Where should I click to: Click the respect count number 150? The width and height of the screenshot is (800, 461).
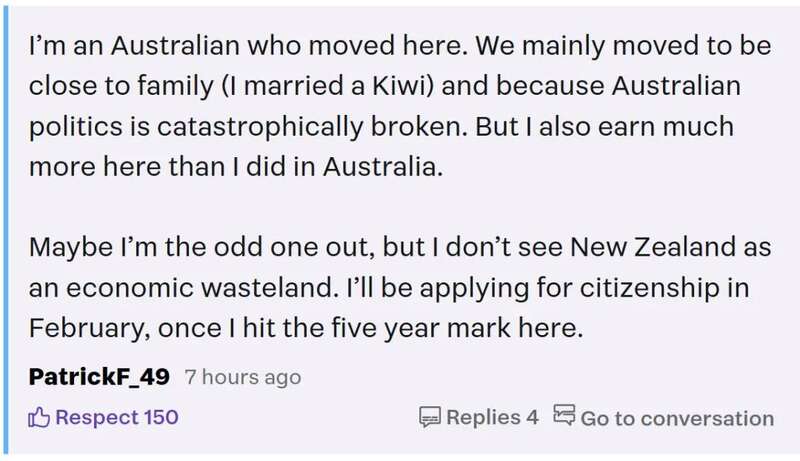[x=161, y=417]
